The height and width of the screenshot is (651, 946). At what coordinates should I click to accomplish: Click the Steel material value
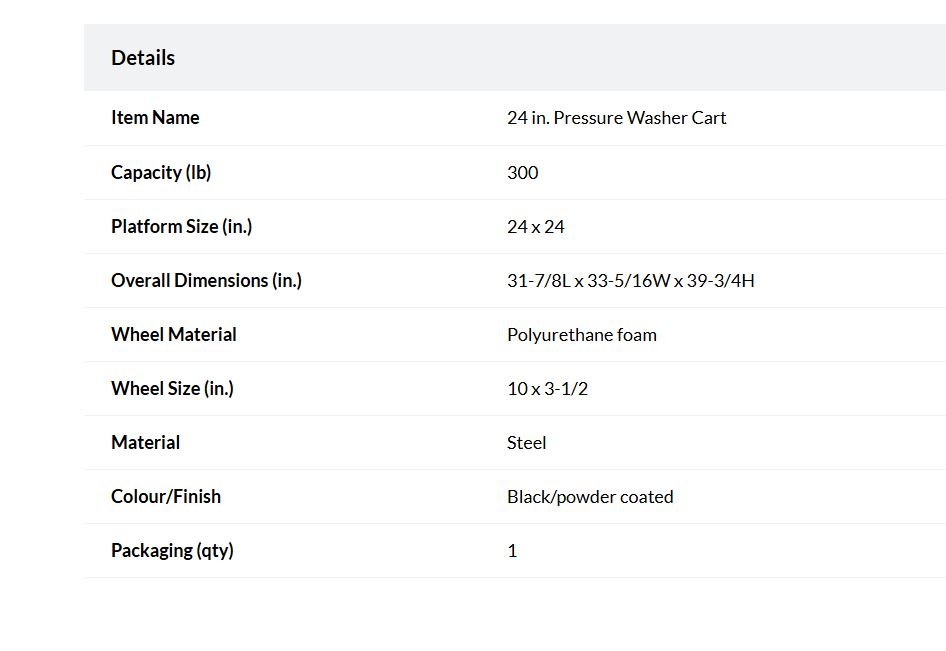526,443
